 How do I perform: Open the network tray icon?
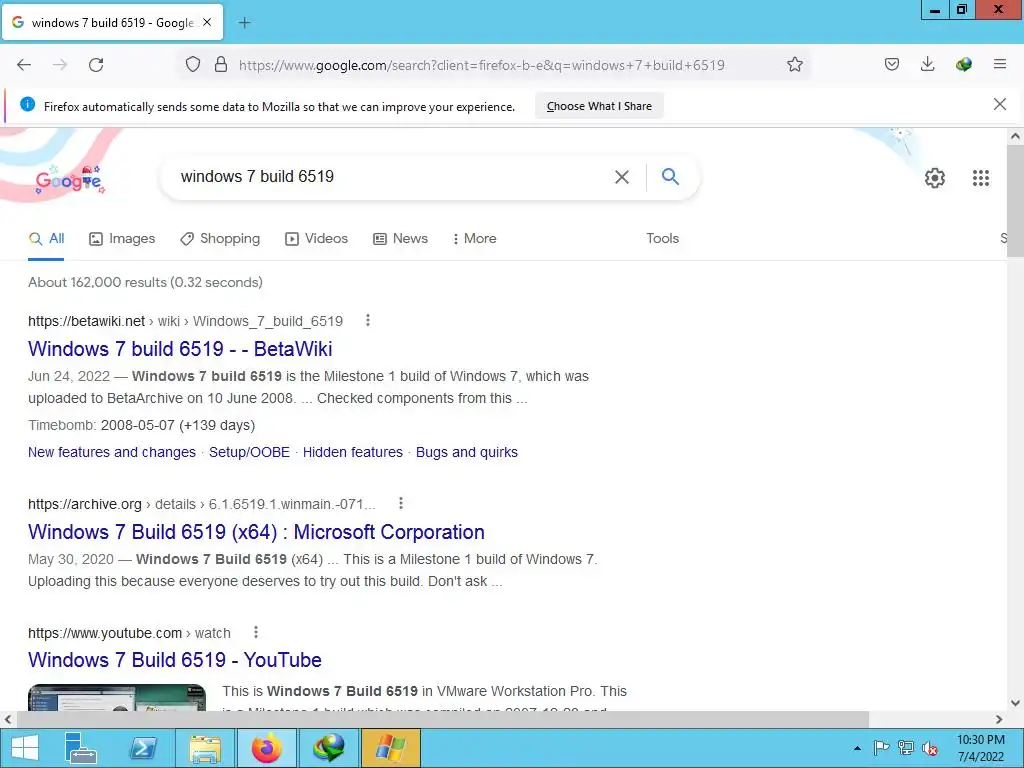(906, 748)
